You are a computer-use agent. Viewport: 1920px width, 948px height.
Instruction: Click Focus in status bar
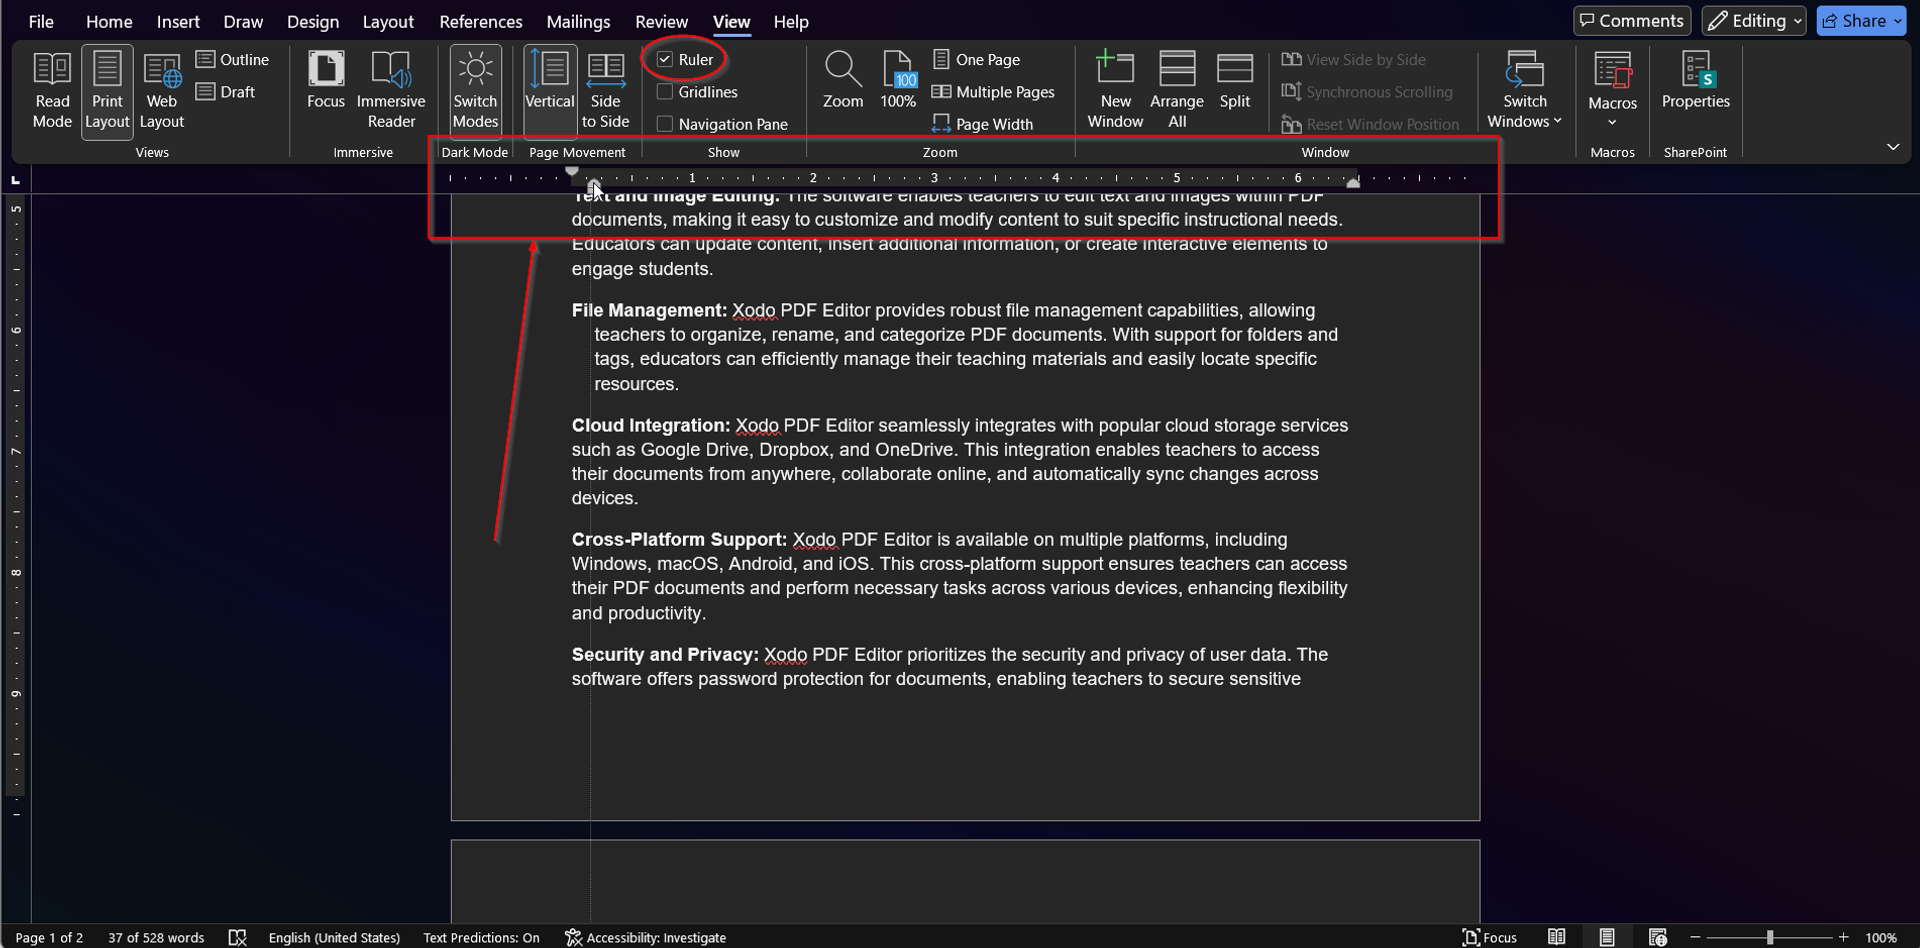1489,937
